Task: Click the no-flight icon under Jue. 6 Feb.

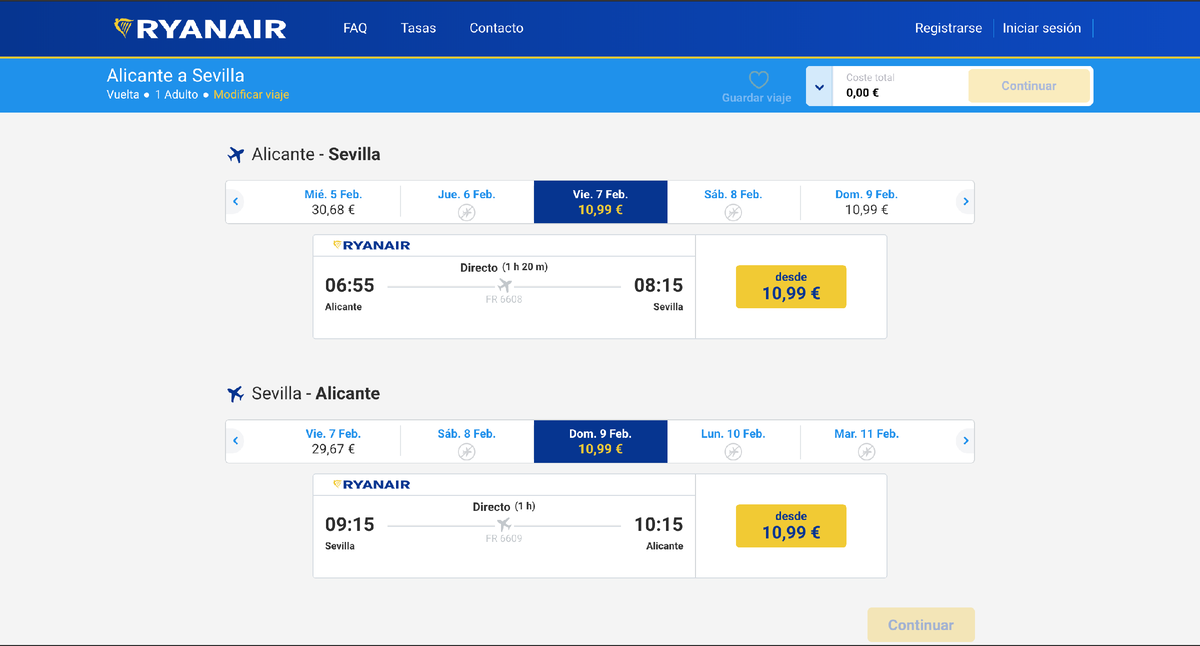Action: [466, 212]
